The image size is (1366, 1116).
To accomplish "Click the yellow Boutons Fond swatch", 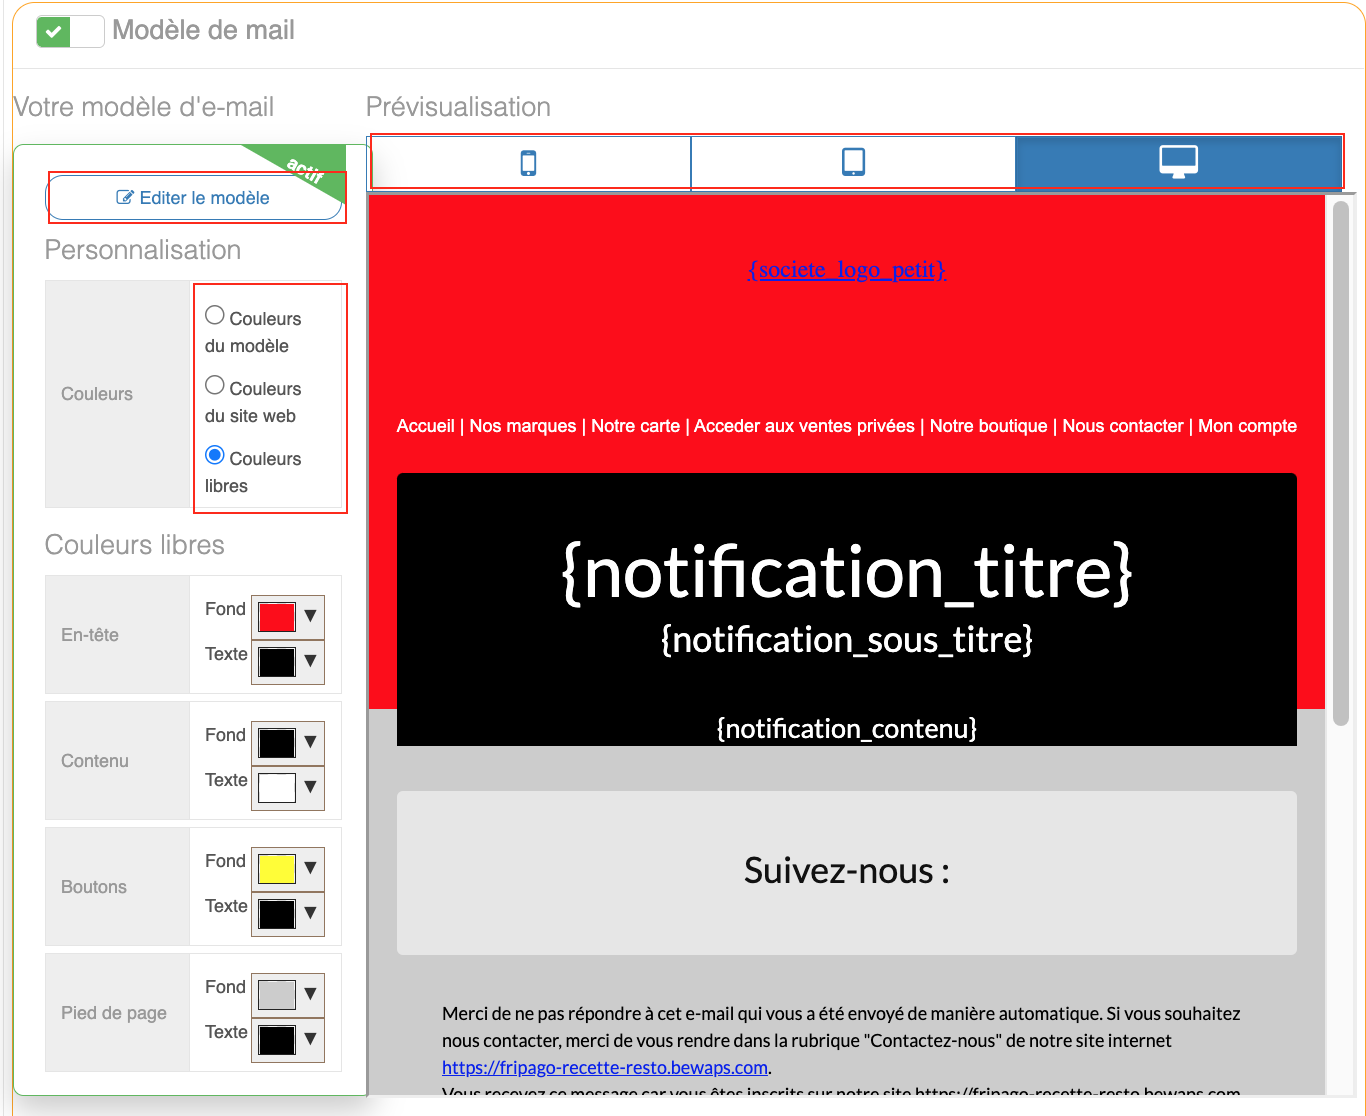I will tap(276, 868).
